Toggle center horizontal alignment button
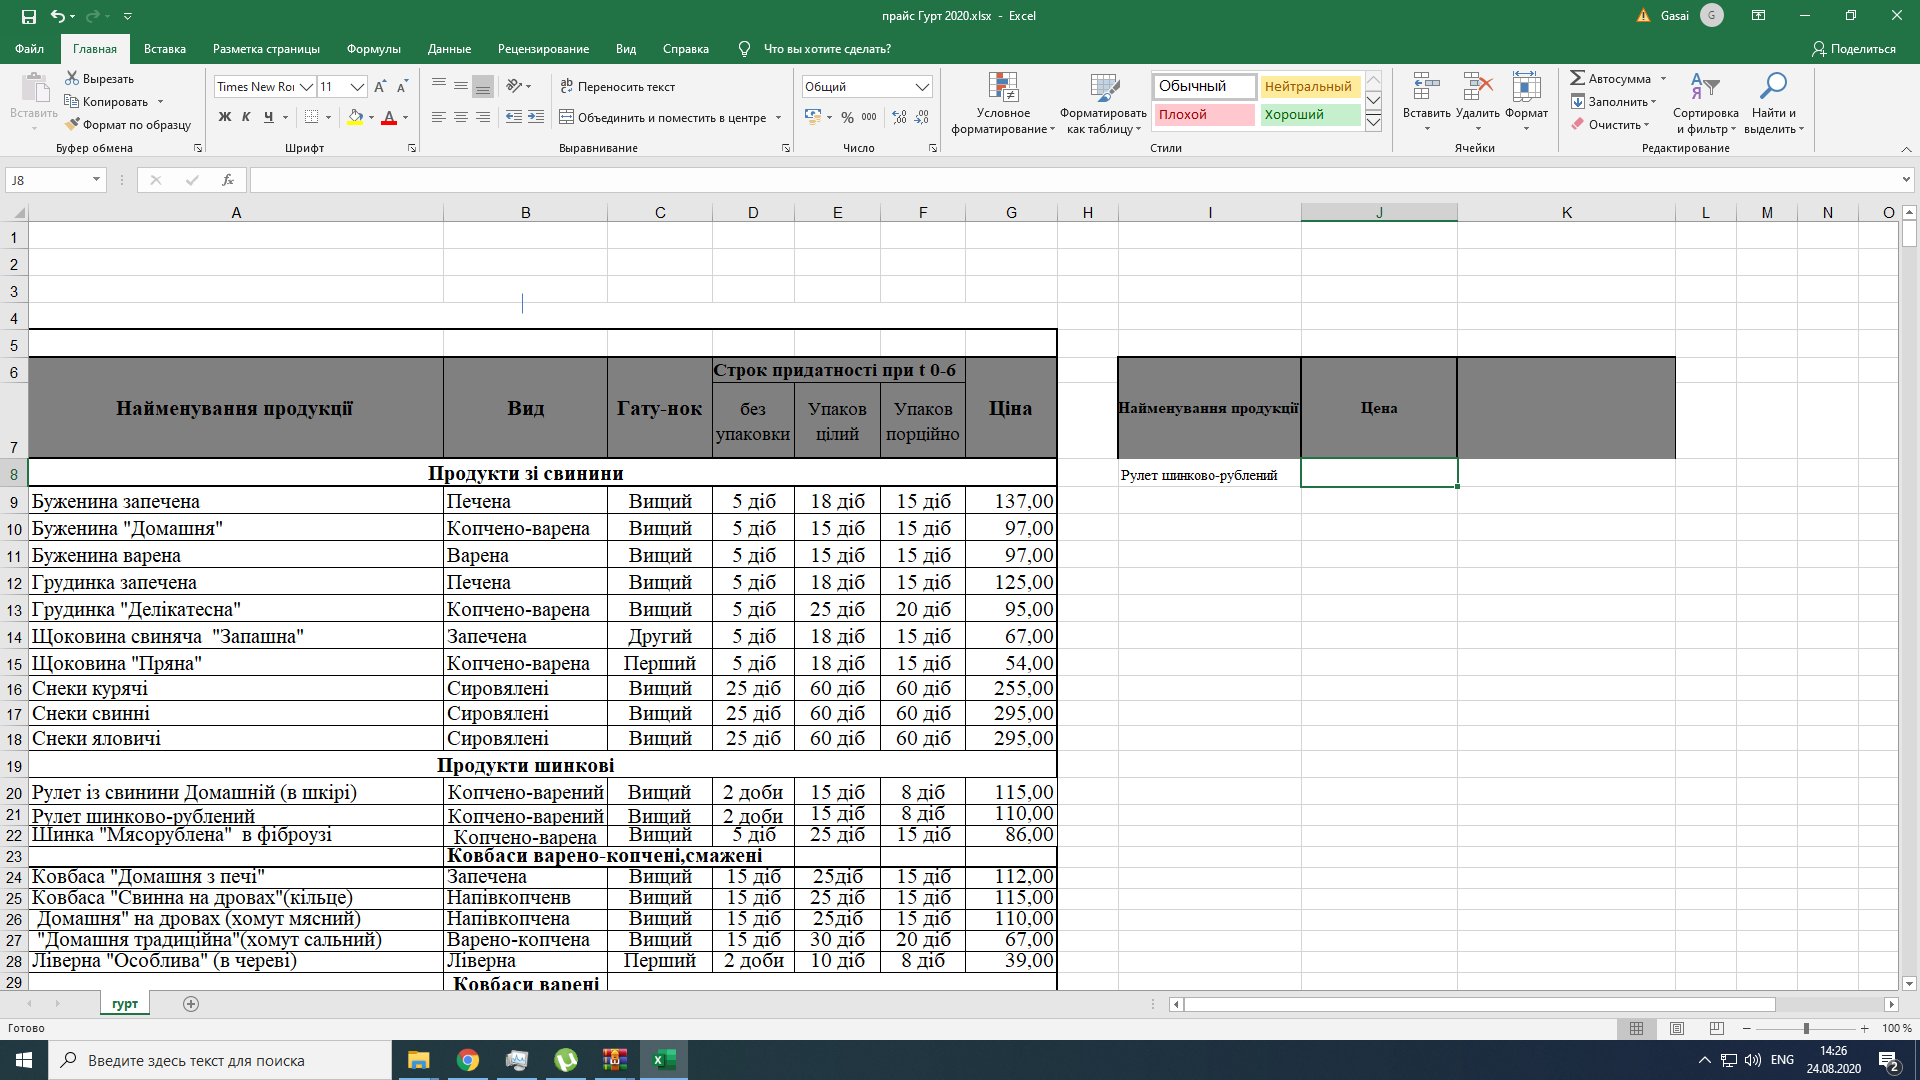This screenshot has height=1080, width=1920. [x=461, y=117]
